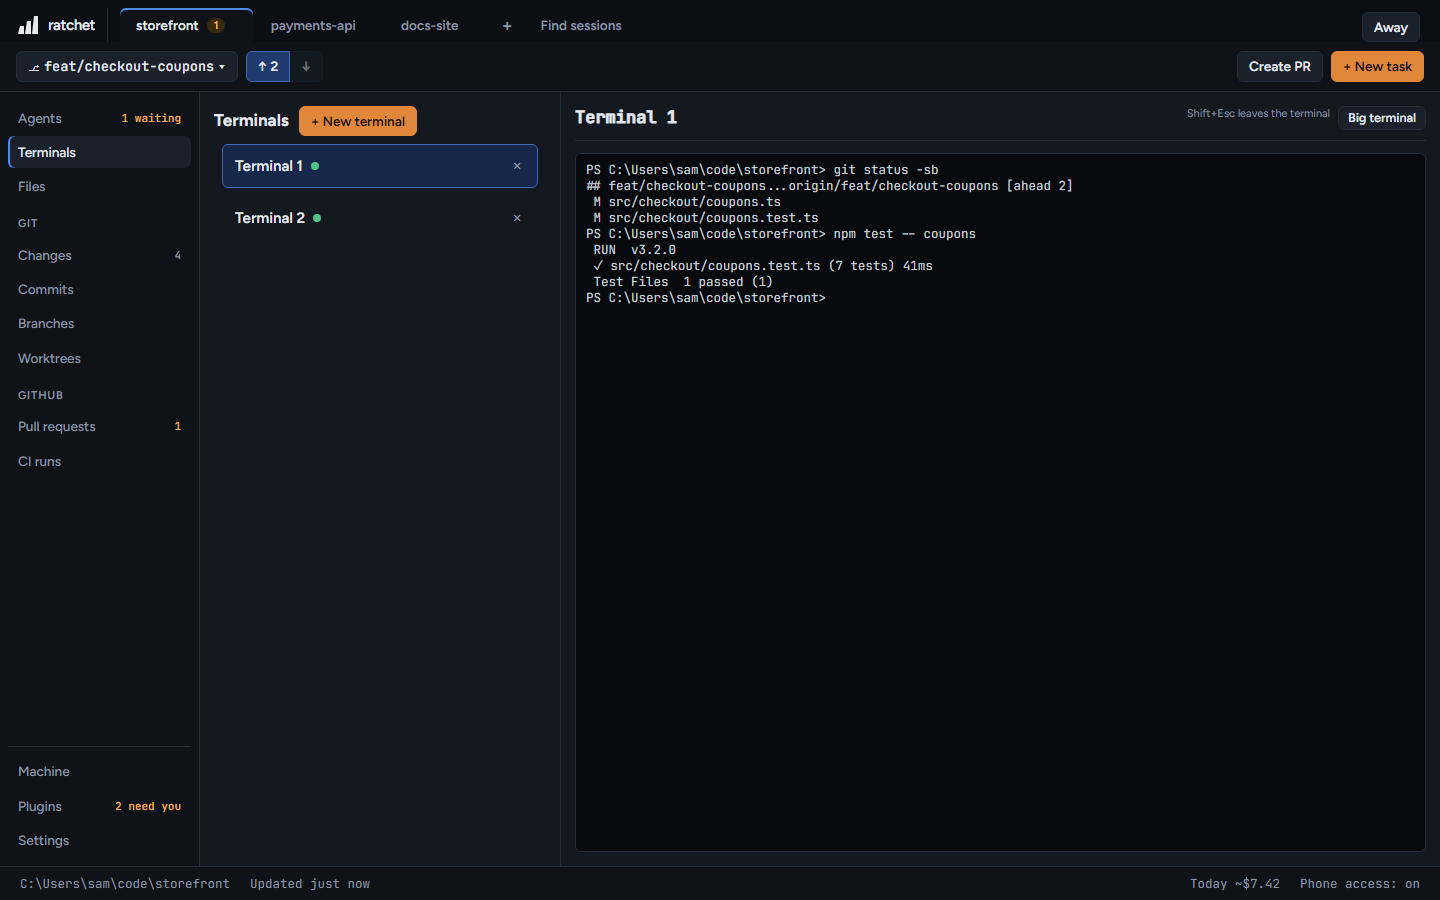
Task: Click the terminal prompt input line
Action: point(706,298)
